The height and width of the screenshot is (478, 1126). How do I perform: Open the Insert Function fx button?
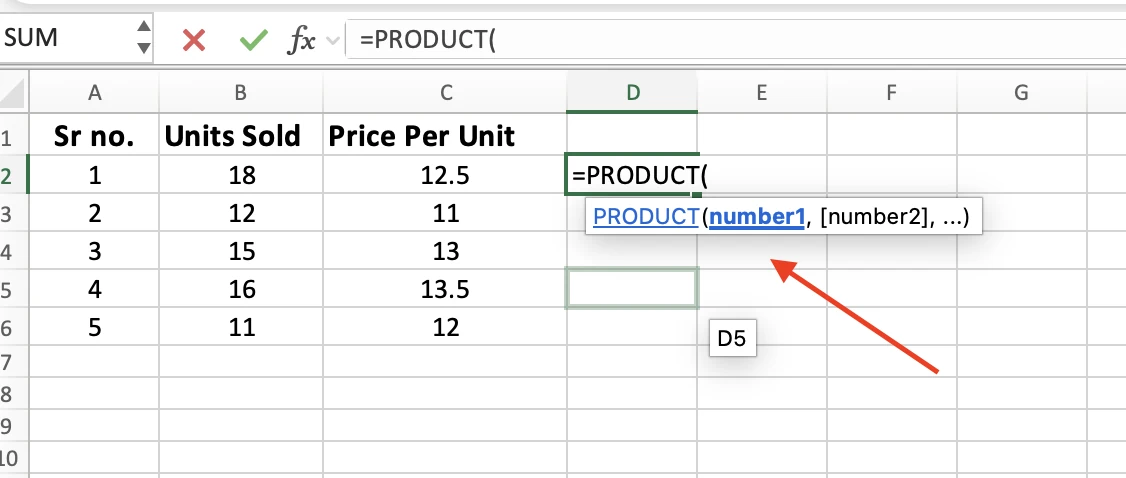coord(302,40)
